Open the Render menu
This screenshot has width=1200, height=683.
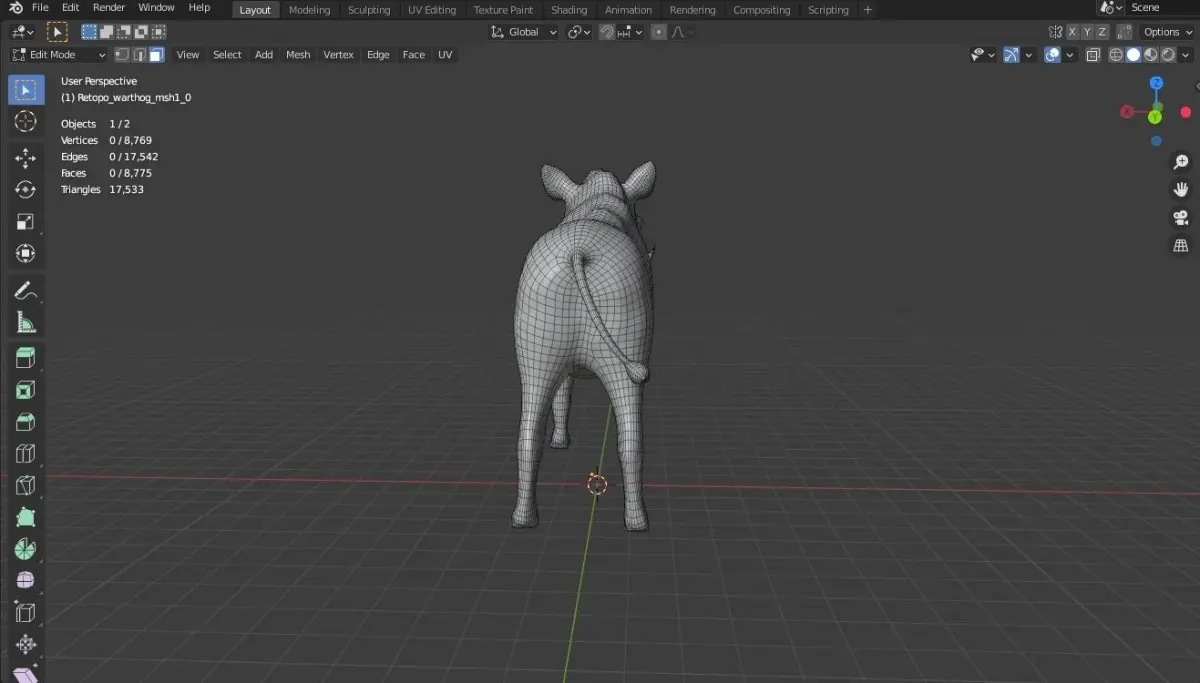(x=109, y=8)
